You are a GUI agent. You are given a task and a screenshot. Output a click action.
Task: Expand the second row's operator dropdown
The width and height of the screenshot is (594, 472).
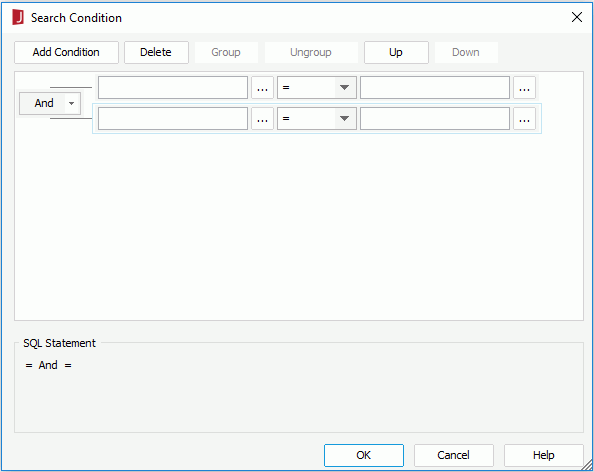pos(344,119)
